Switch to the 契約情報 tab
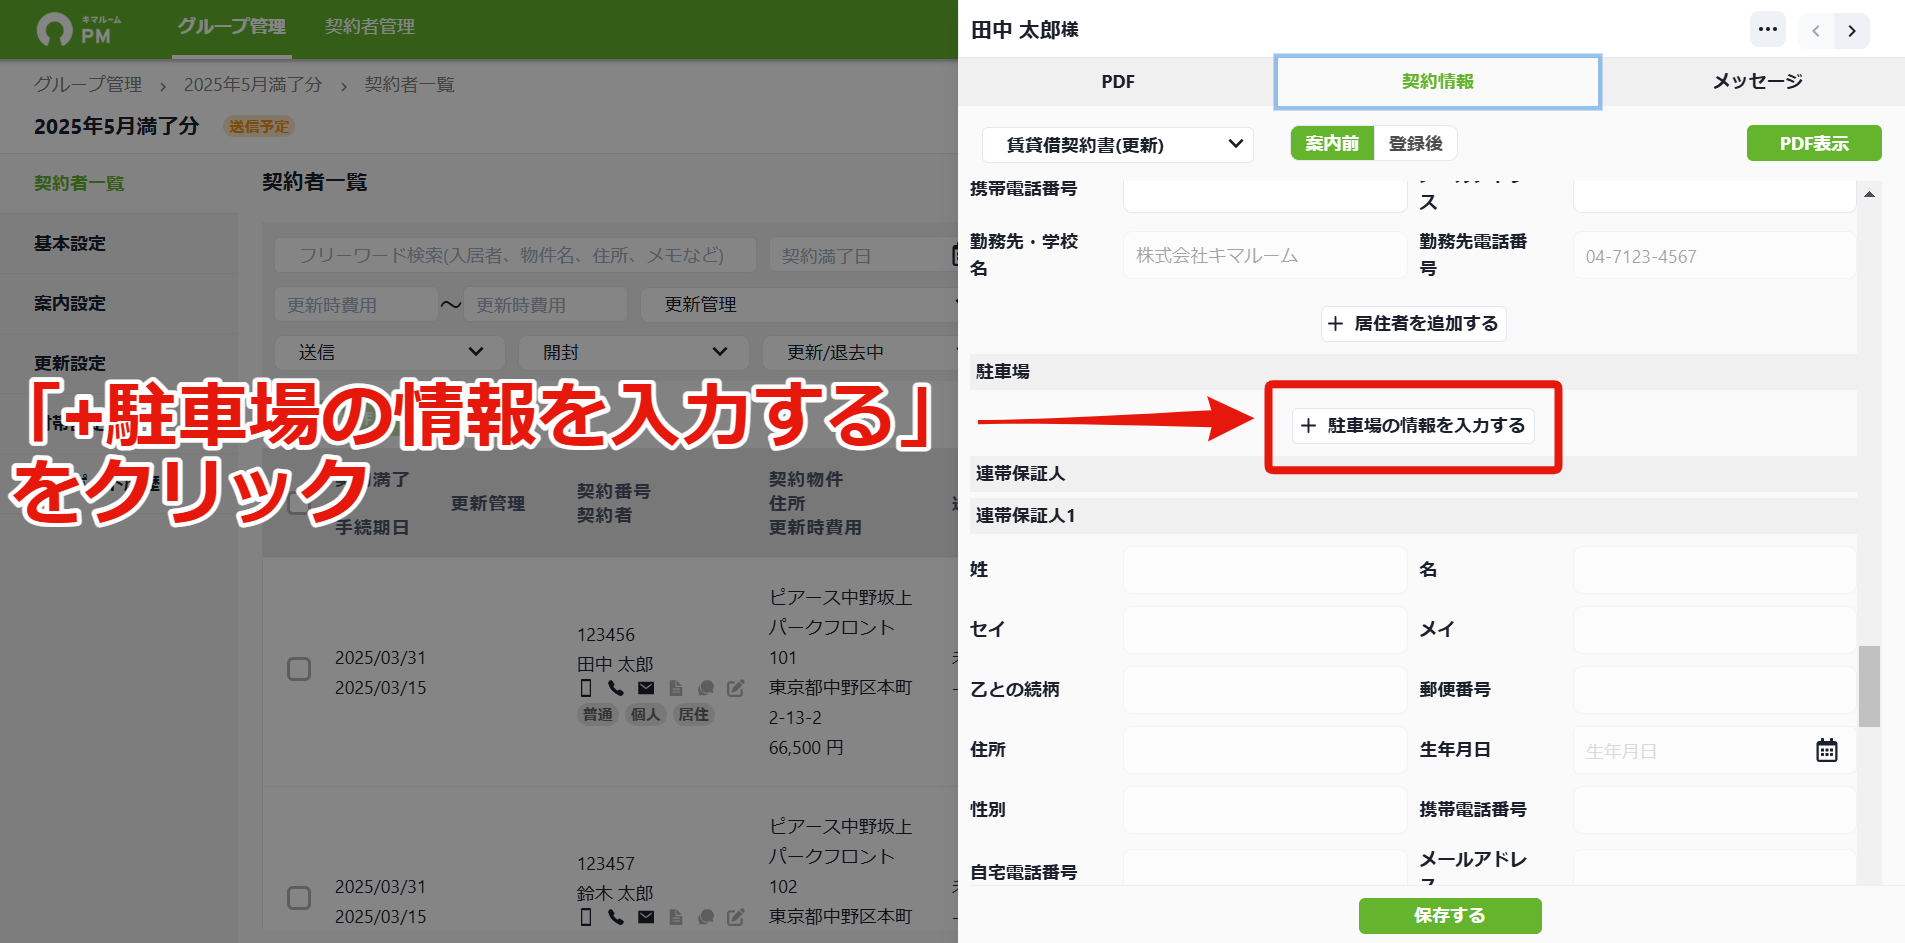 1437,82
